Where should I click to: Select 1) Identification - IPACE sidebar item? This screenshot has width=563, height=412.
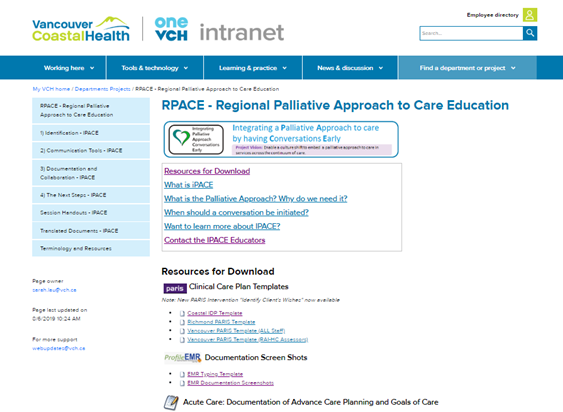point(91,133)
